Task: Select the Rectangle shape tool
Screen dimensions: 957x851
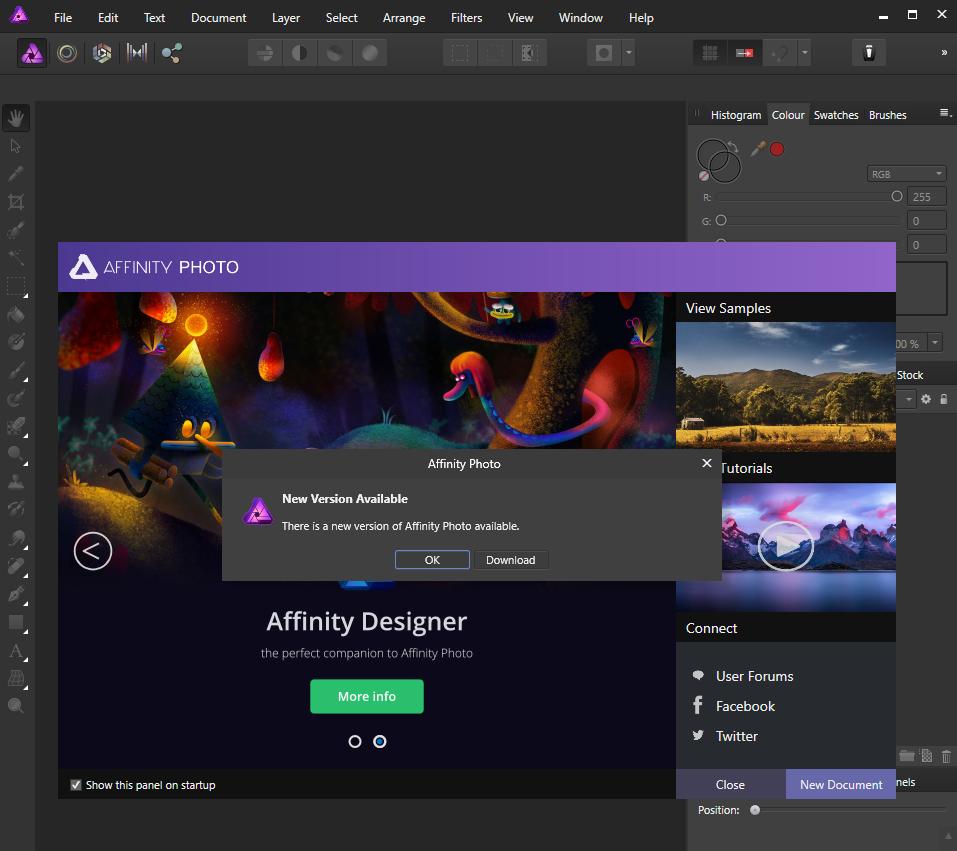Action: pyautogui.click(x=16, y=622)
